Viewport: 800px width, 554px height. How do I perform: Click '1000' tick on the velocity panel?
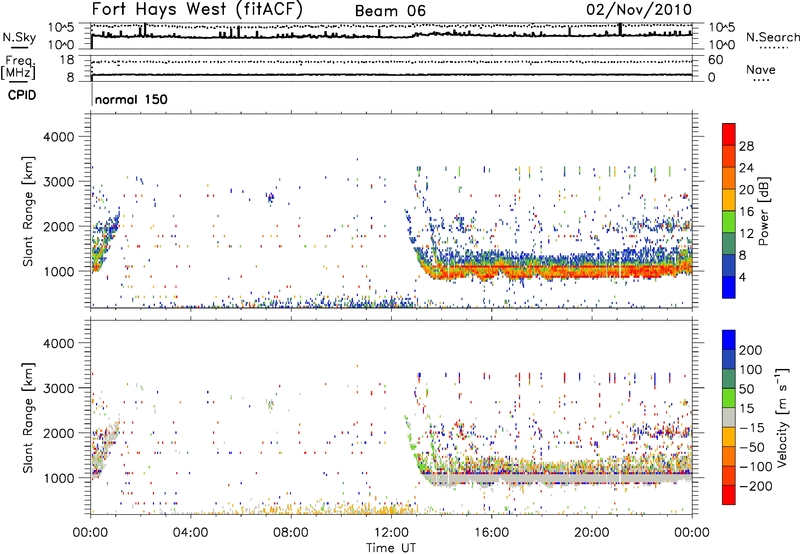[58, 478]
